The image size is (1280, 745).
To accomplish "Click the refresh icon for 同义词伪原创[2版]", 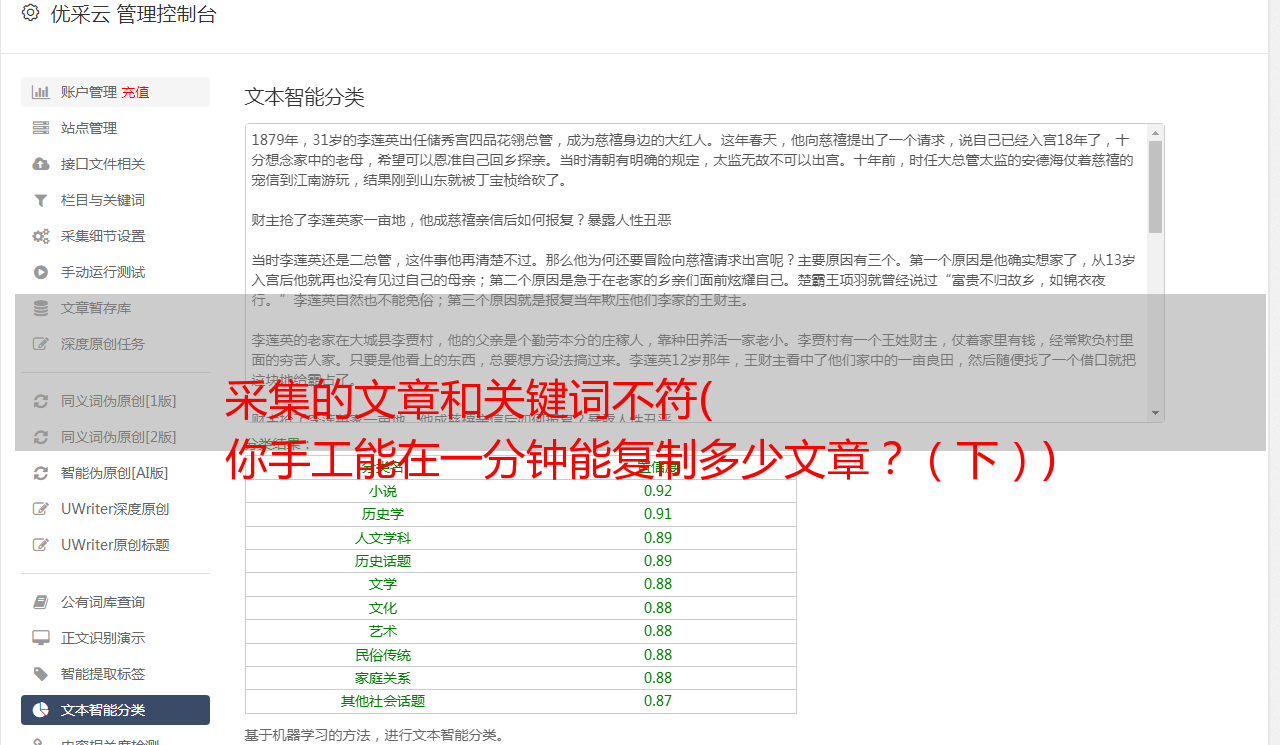I will pyautogui.click(x=41, y=437).
